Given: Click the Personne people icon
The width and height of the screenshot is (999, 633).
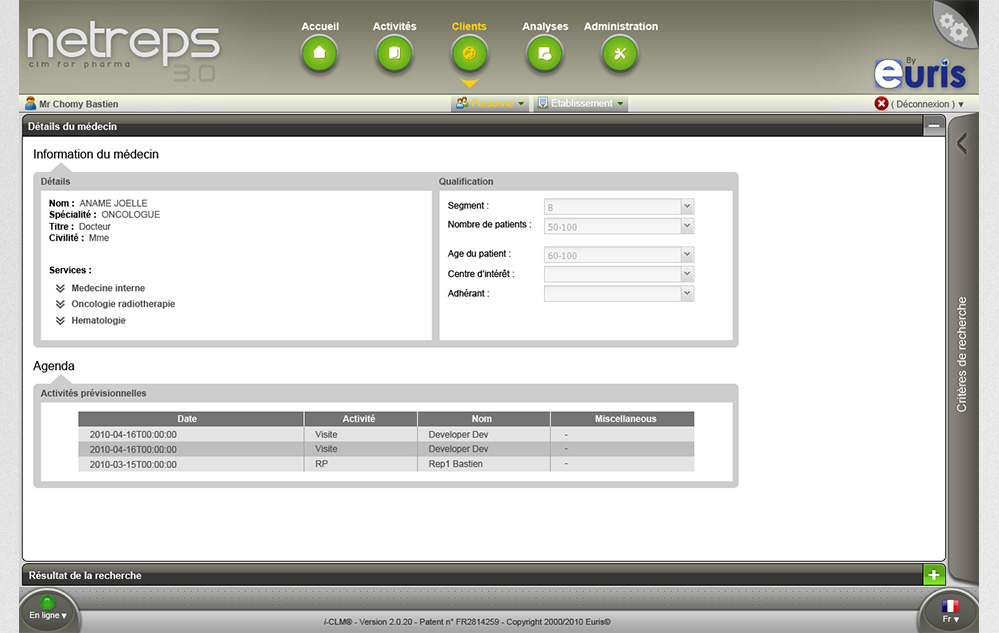Looking at the screenshot, I should [462, 103].
